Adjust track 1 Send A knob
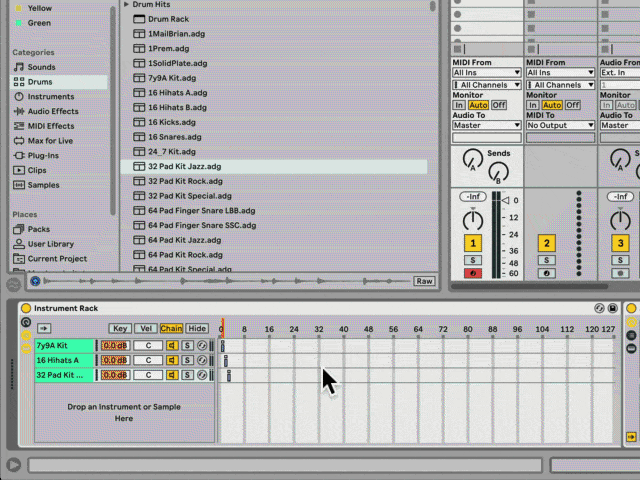The height and width of the screenshot is (480, 640). [x=472, y=159]
